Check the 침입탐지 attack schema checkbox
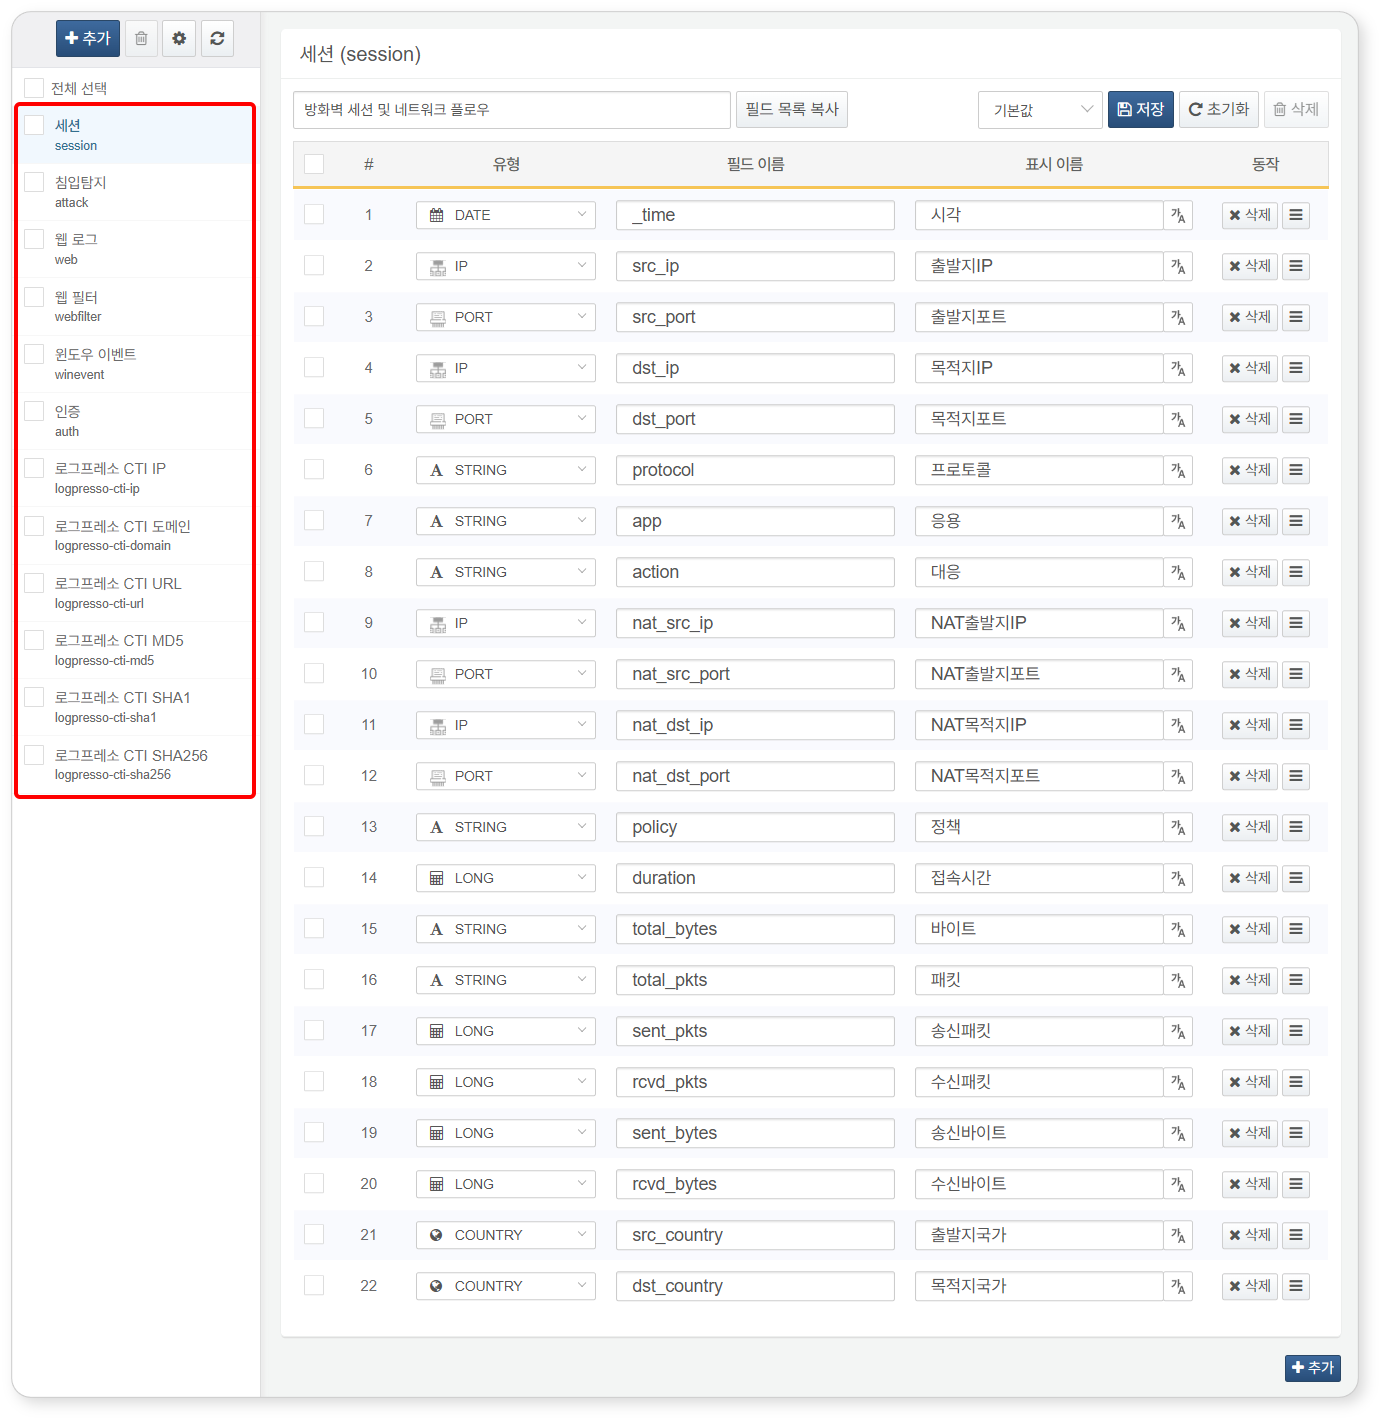 click(x=34, y=182)
